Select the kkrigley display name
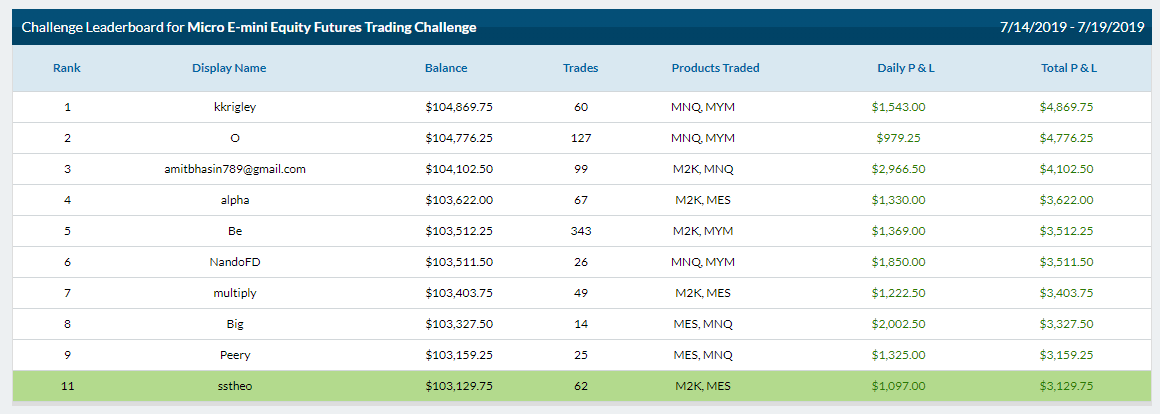This screenshot has height=414, width=1160. point(235,107)
